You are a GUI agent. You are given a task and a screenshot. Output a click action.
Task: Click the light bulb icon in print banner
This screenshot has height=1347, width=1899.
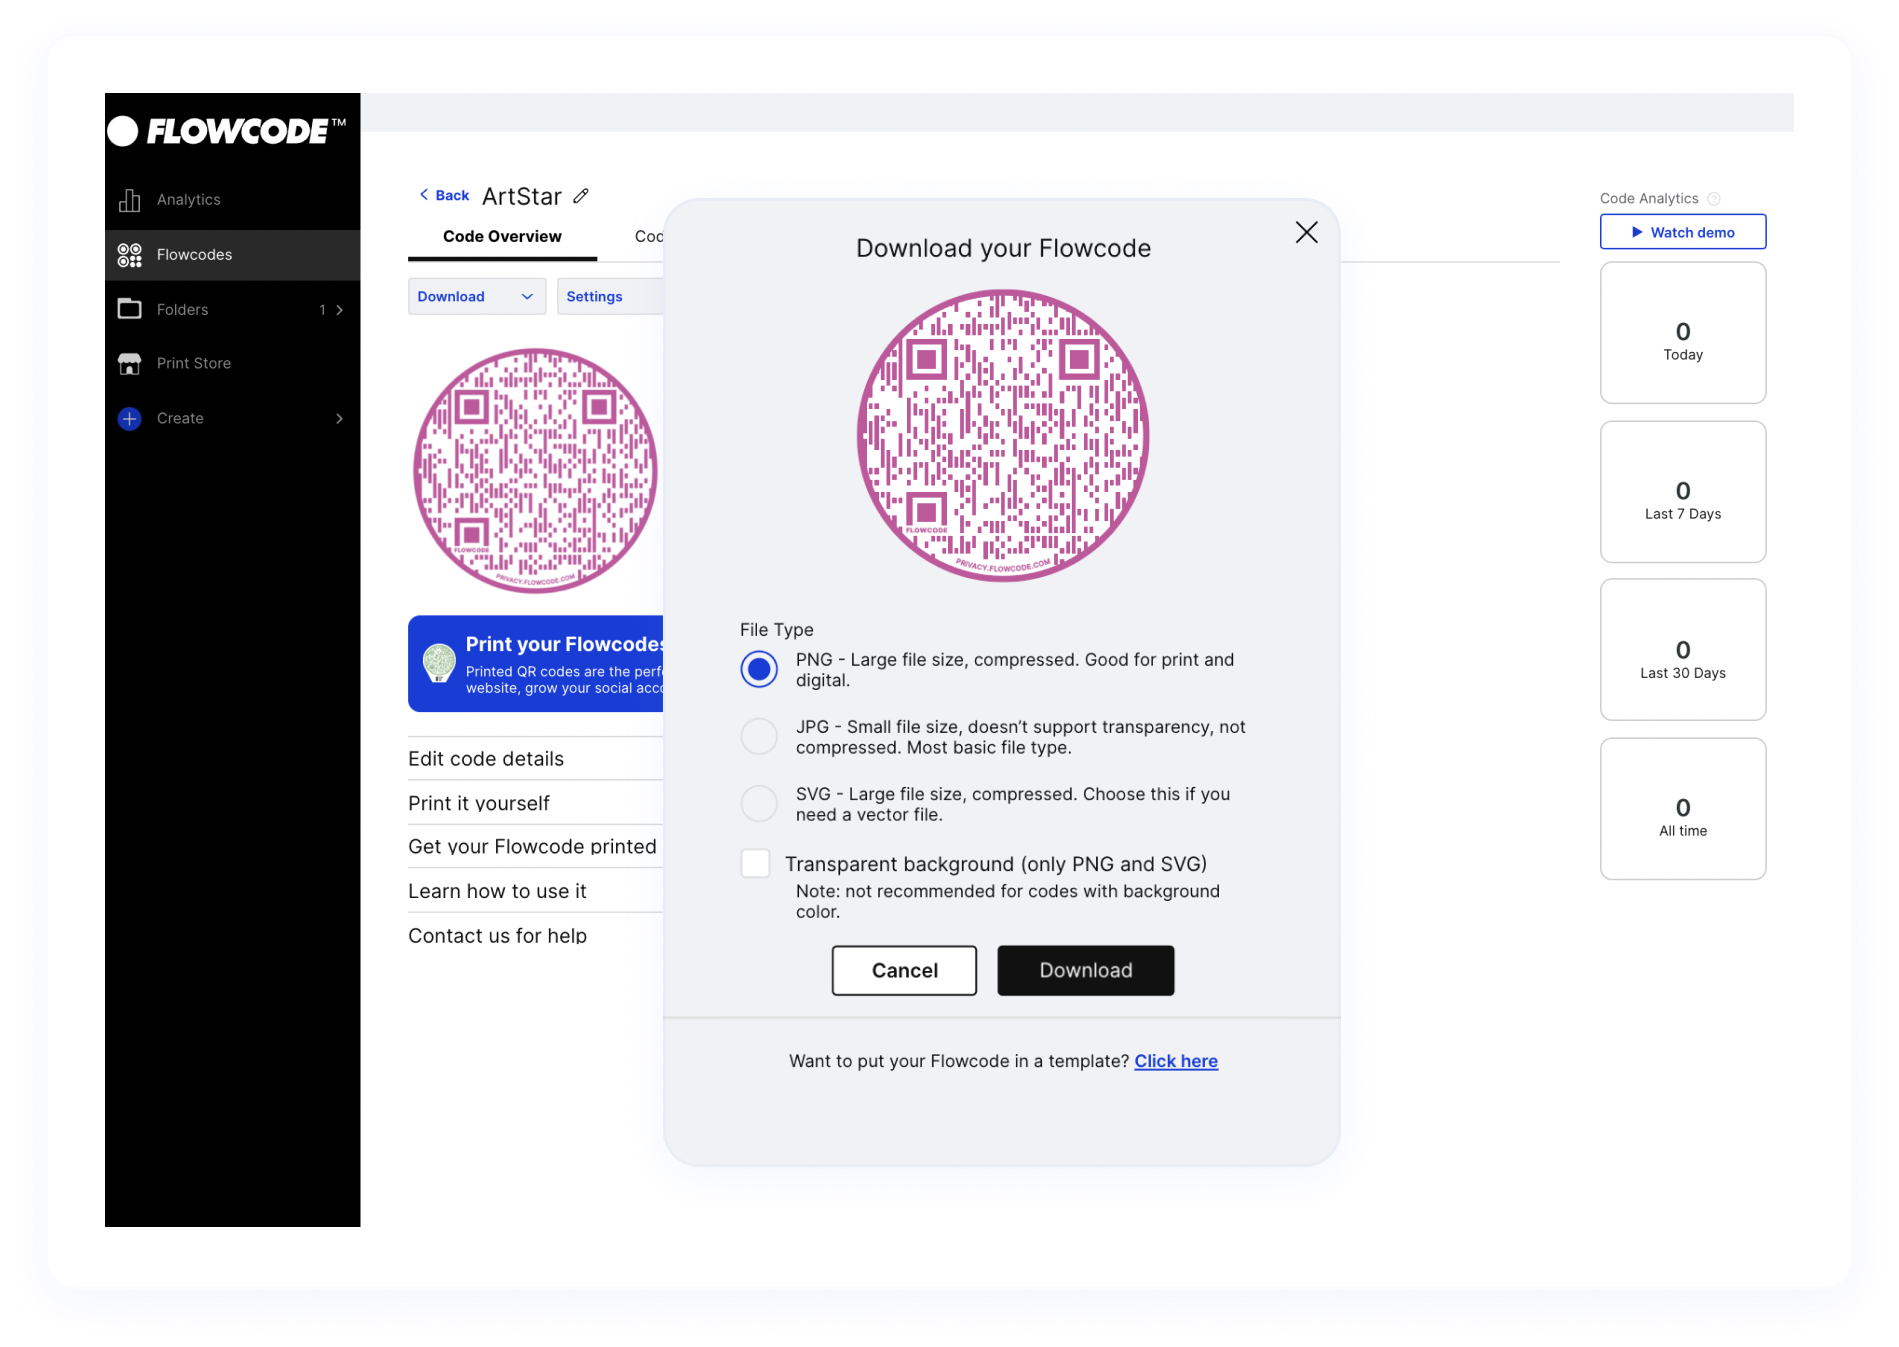click(439, 662)
